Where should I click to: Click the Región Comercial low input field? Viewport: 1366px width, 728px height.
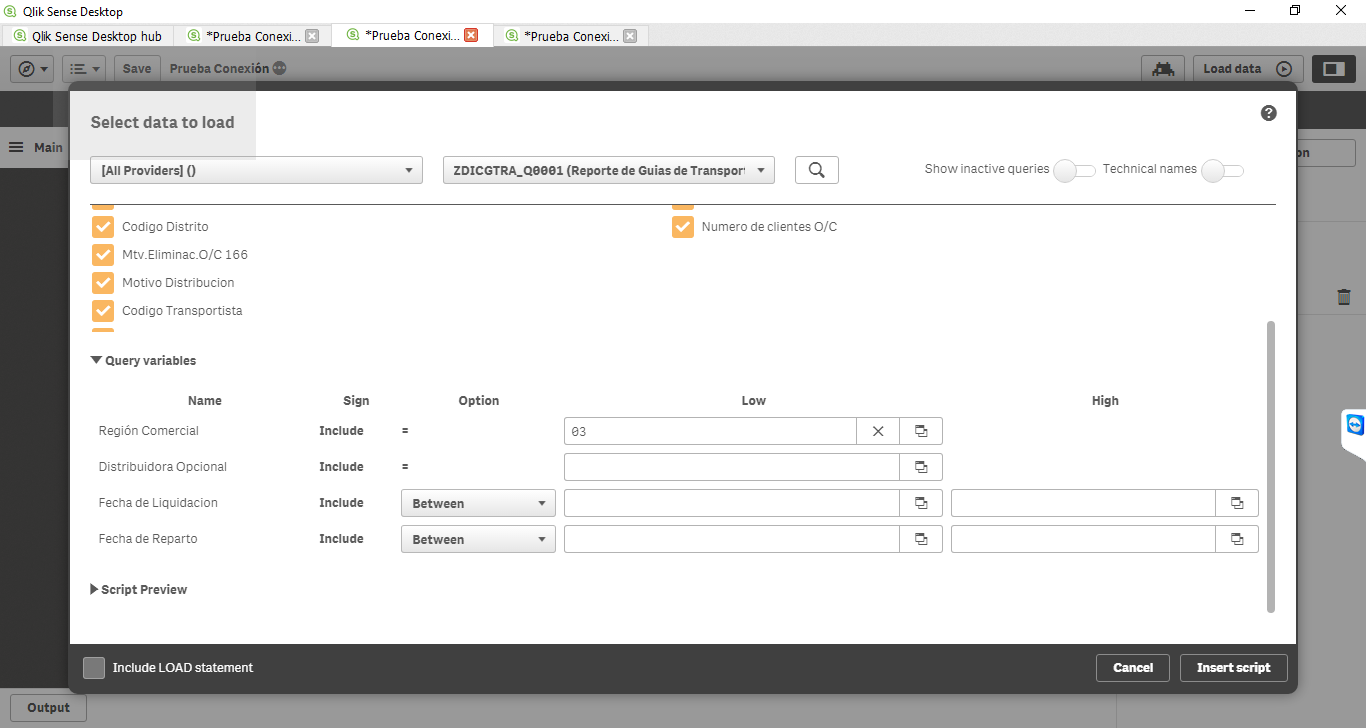(x=710, y=431)
